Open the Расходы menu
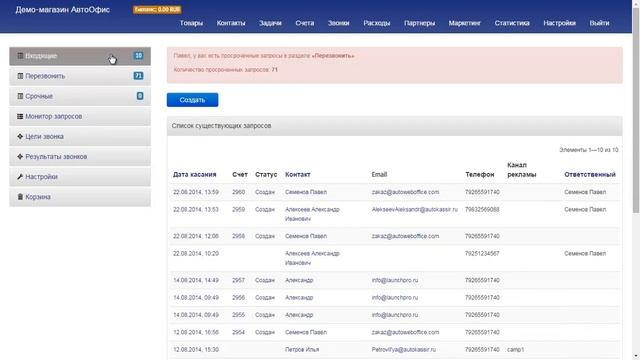This screenshot has width=640, height=360. [376, 23]
